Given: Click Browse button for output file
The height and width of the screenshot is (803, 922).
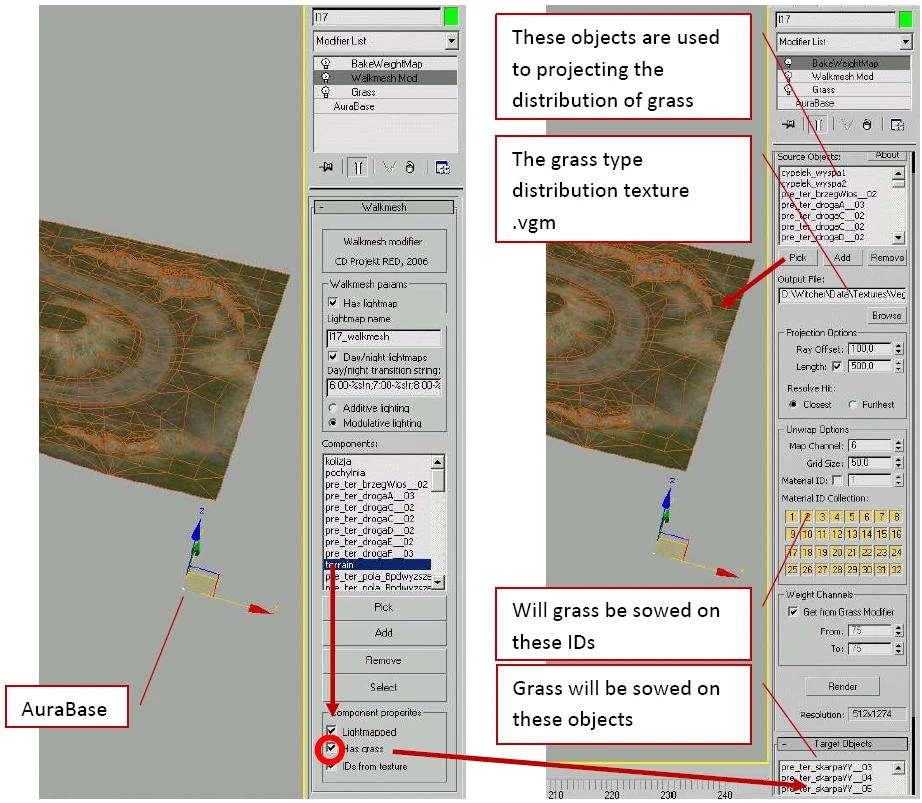Looking at the screenshot, I should (x=886, y=316).
